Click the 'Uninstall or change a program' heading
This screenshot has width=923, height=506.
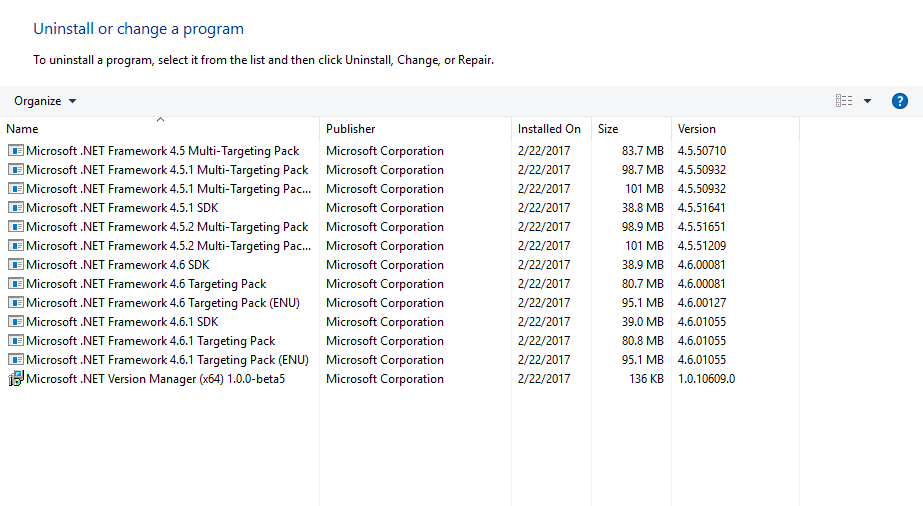[138, 29]
